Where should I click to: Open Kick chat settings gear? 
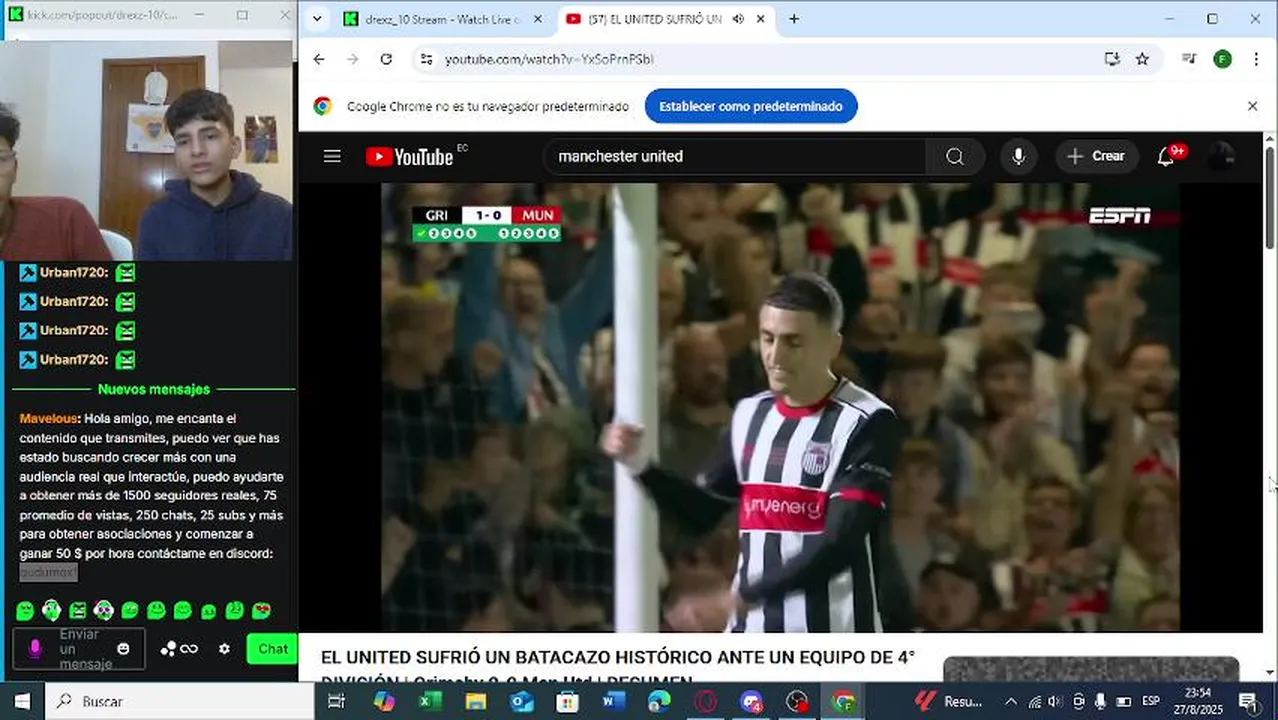[224, 649]
